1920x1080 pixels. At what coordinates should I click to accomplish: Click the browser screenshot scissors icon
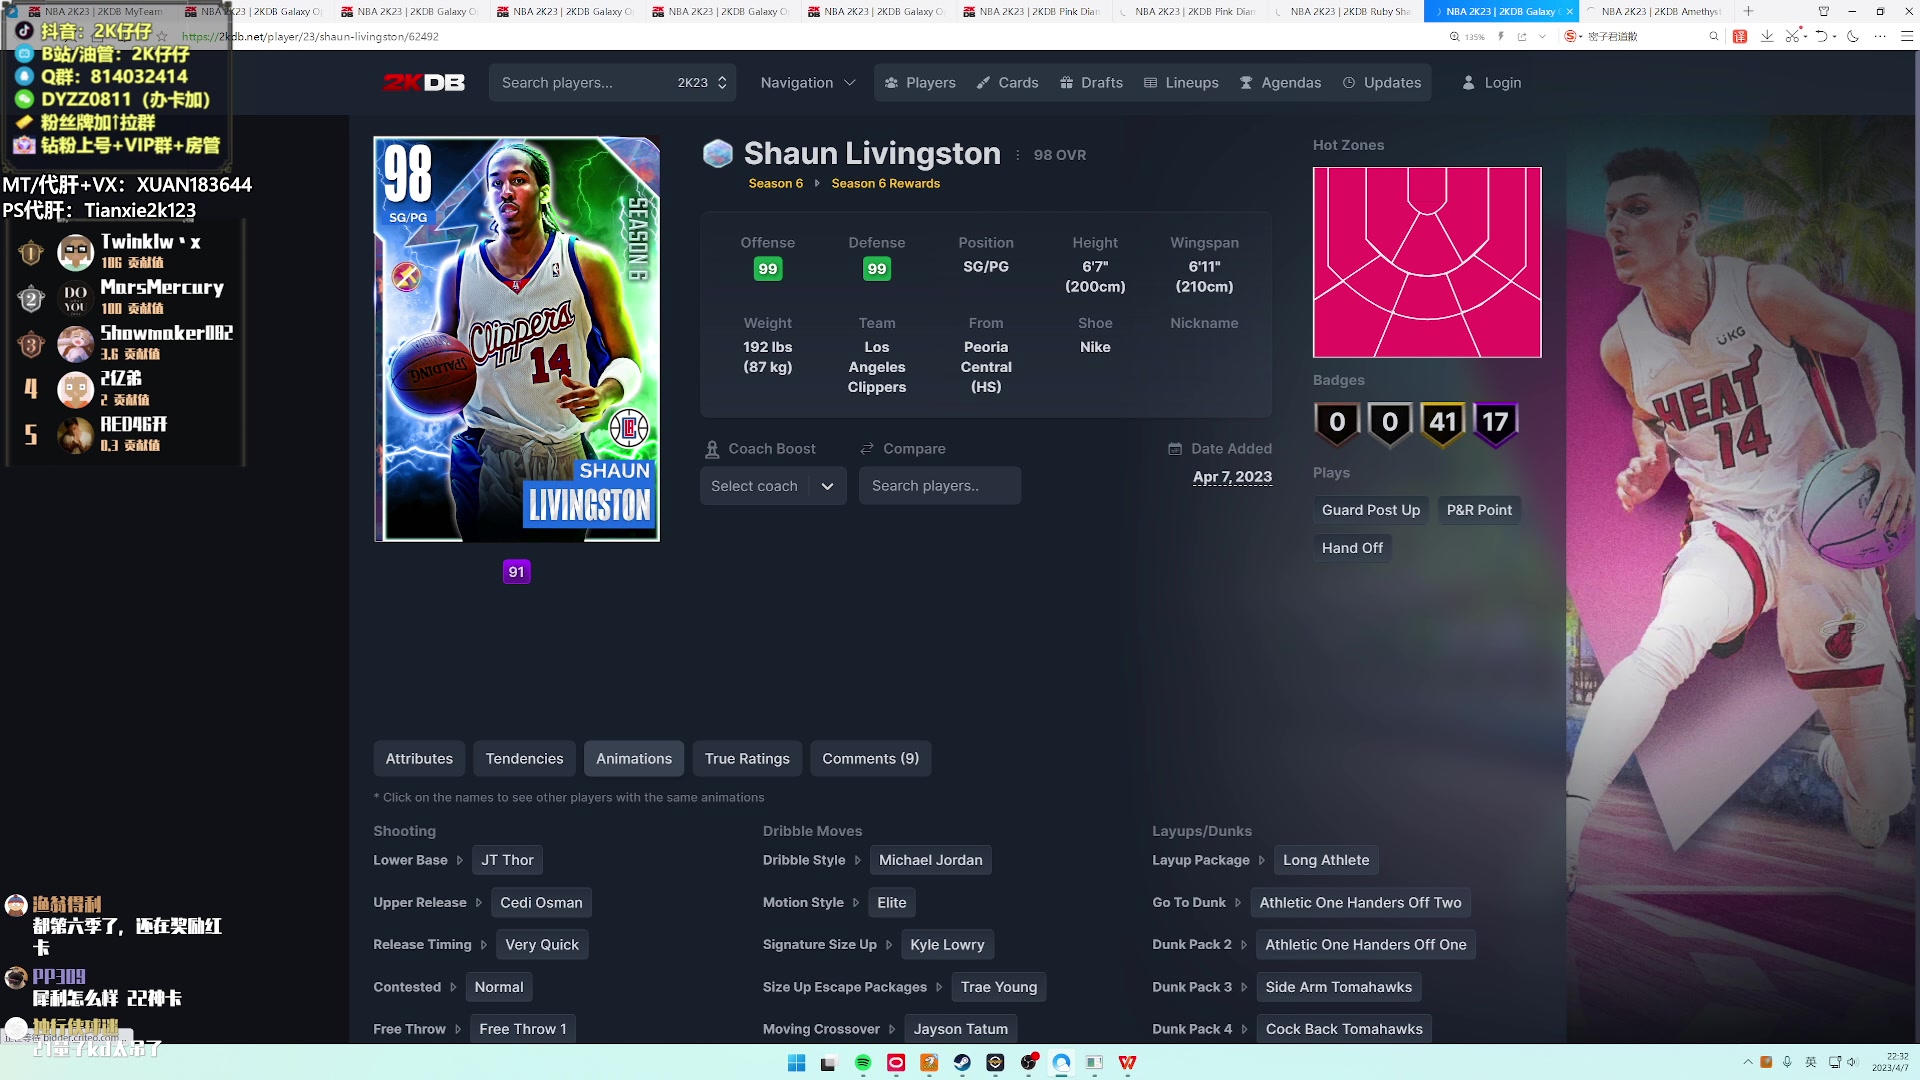[1792, 36]
